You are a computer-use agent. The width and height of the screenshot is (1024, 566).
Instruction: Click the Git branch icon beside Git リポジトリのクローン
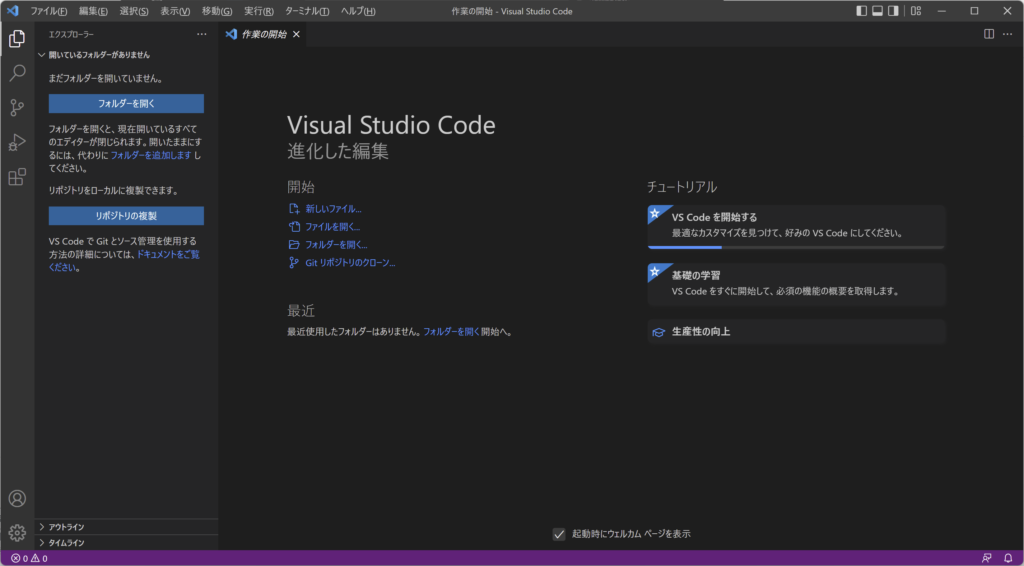(x=294, y=263)
